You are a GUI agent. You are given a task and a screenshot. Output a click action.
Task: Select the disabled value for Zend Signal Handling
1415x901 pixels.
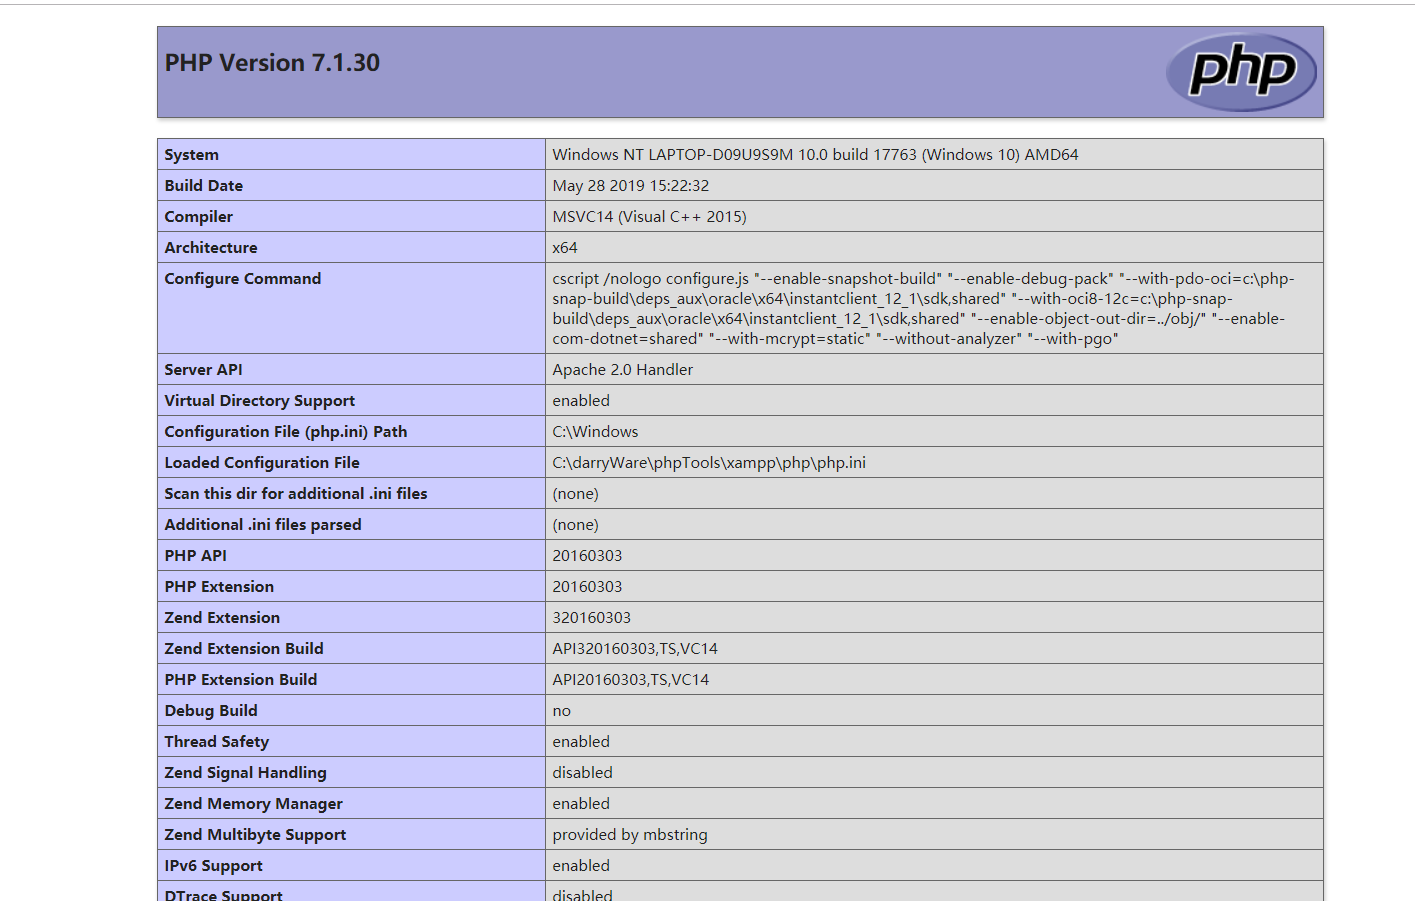click(x=583, y=773)
